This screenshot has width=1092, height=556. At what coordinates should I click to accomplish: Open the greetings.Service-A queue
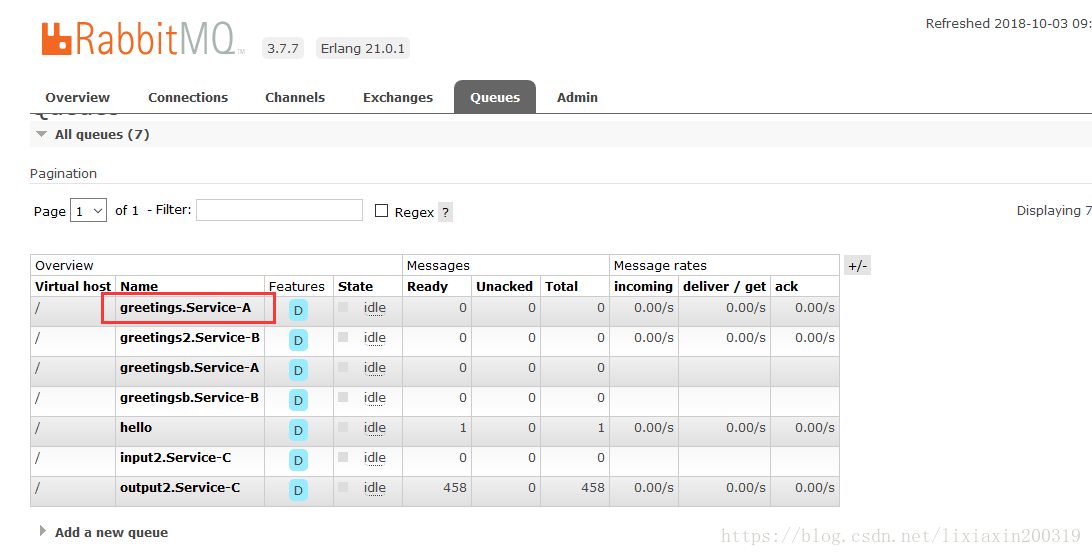coord(185,307)
